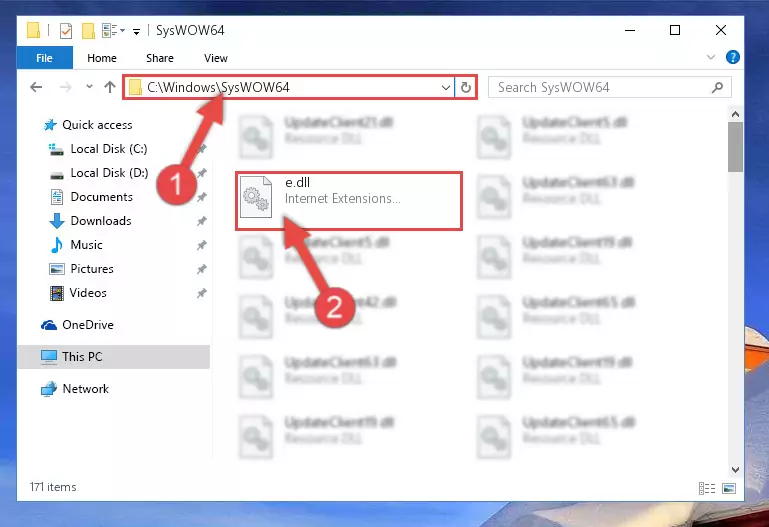This screenshot has height=527, width=769.
Task: Click the OneDrive cloud icon
Action: (49, 325)
